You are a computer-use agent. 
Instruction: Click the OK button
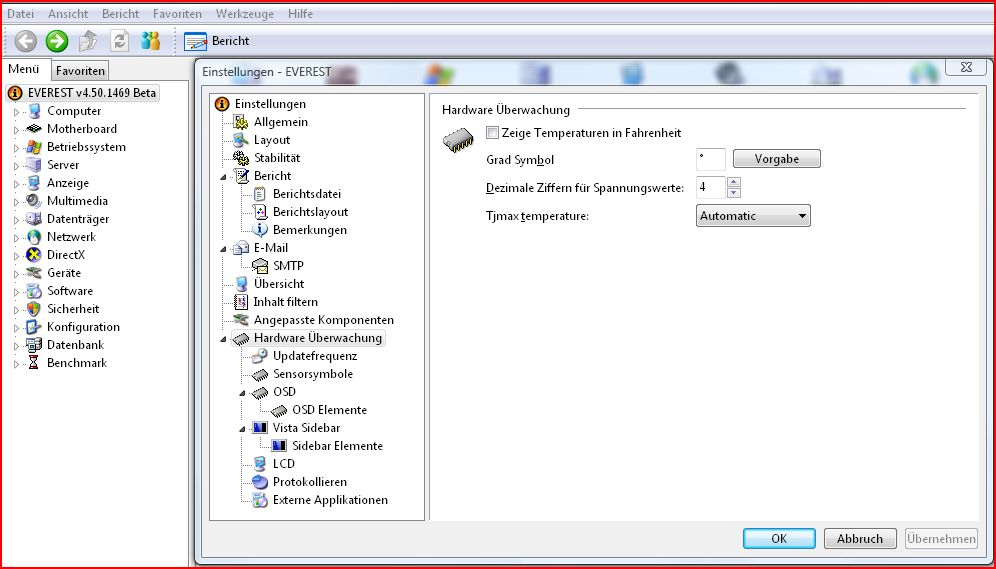(779, 539)
